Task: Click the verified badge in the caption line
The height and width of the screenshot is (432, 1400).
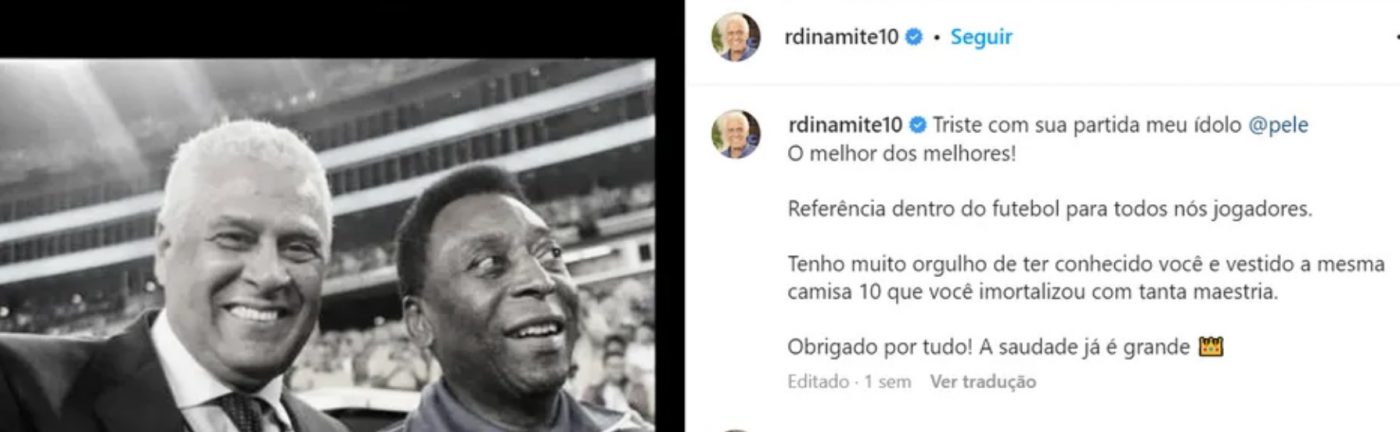Action: coord(917,126)
